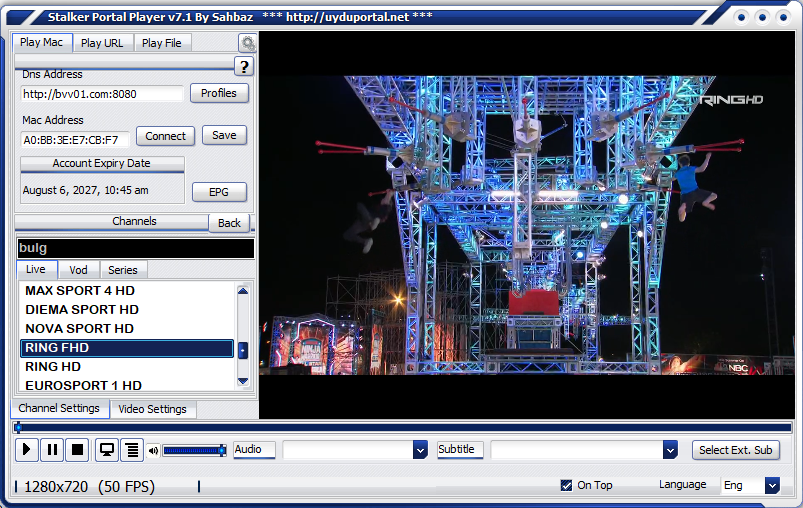
Task: Toggle the On Top checkbox
Action: 566,485
